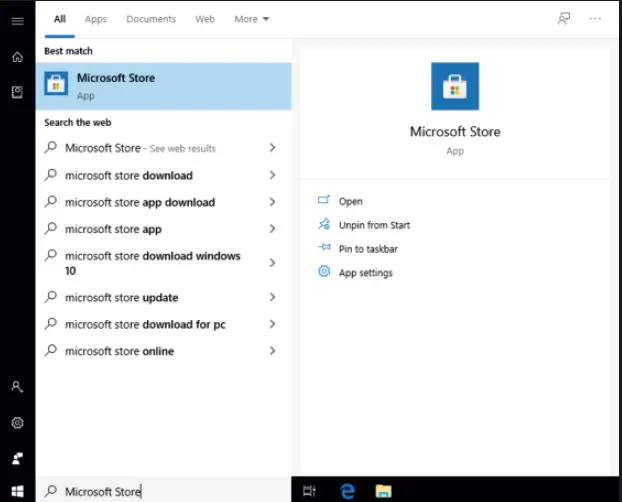Expand arrow next to microsoft store download
This screenshot has width=622, height=502.
tap(272, 176)
